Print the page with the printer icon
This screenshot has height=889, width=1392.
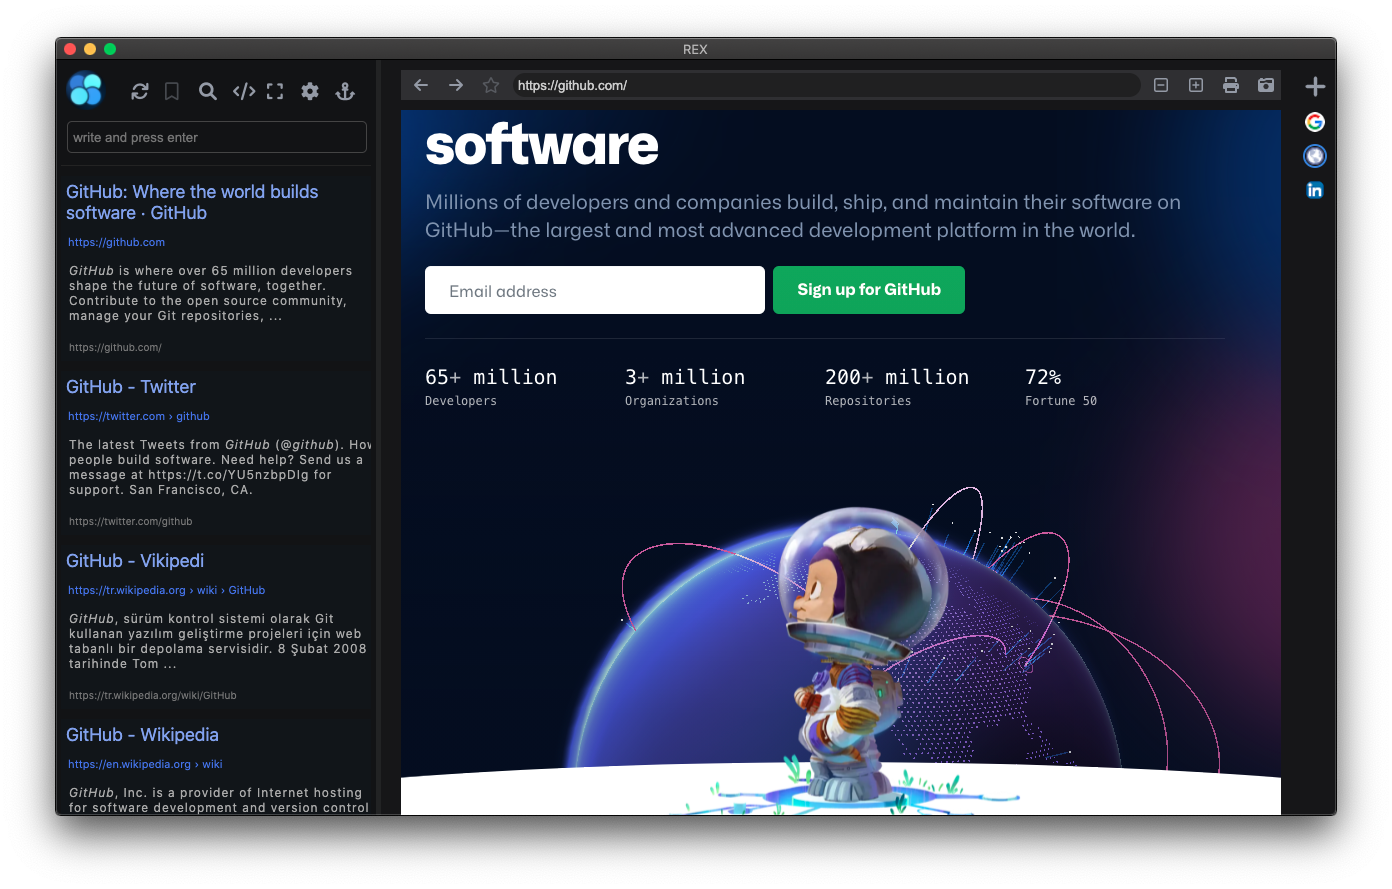point(1231,85)
